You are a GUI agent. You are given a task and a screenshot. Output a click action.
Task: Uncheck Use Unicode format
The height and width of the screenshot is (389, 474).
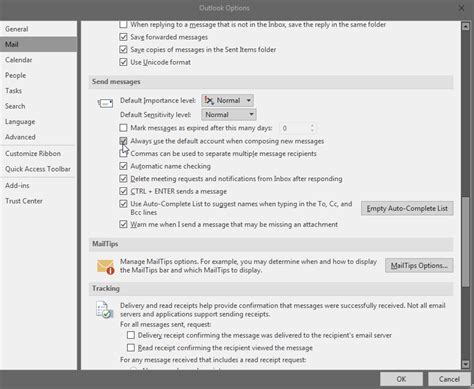[x=123, y=62]
